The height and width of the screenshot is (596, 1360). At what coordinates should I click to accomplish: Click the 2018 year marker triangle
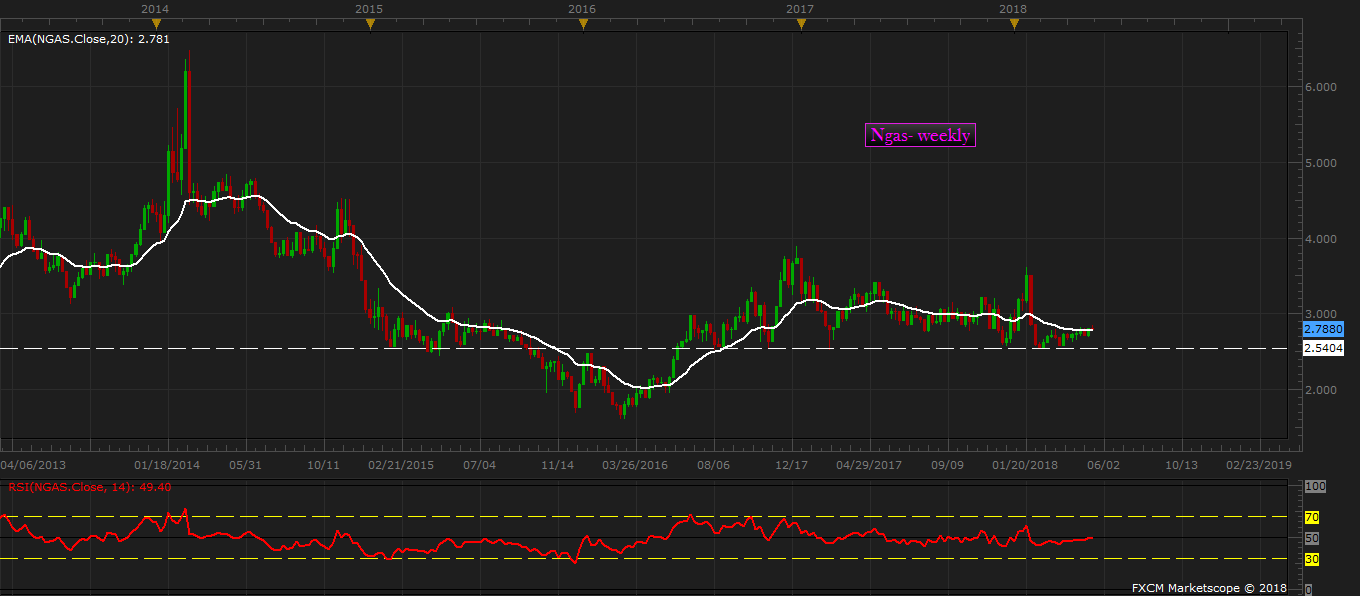pyautogui.click(x=1014, y=24)
